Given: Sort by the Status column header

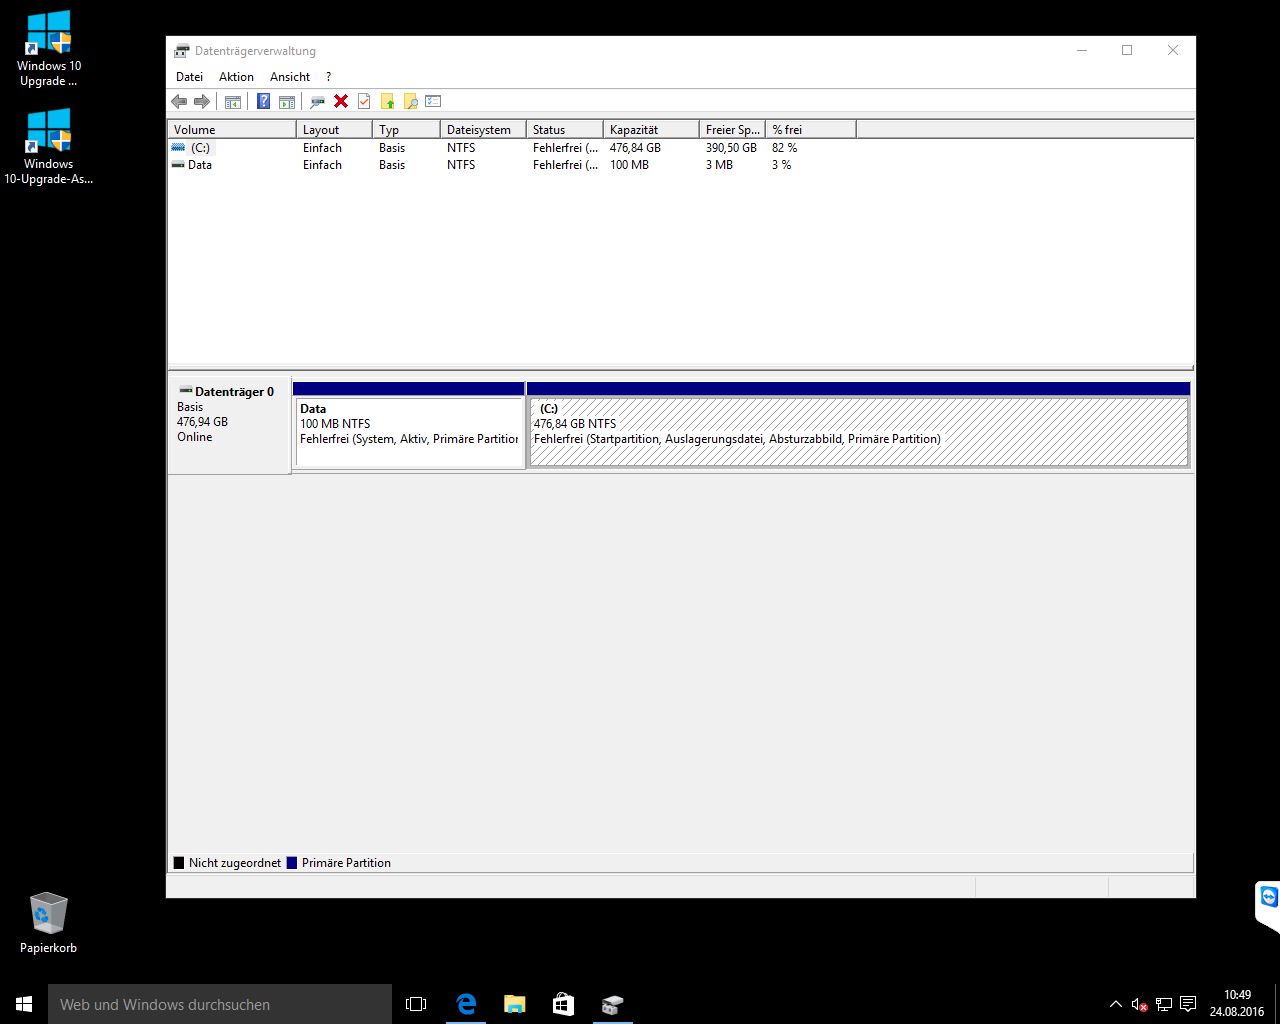Looking at the screenshot, I should click(565, 130).
